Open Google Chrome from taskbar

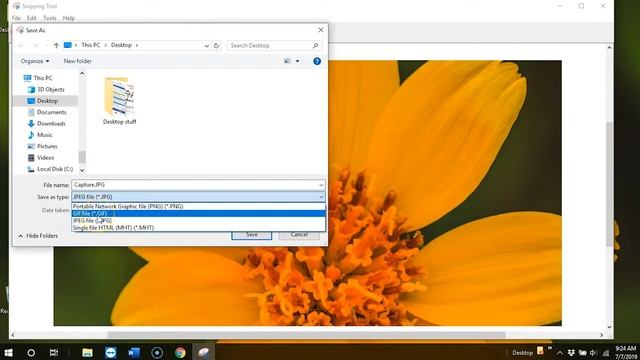click(180, 353)
